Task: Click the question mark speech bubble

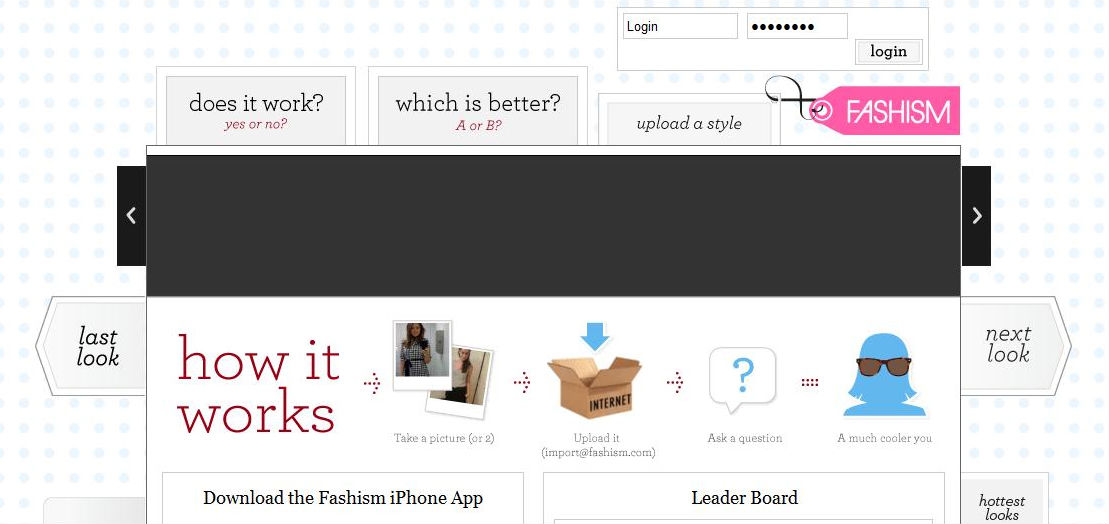Action: [743, 380]
